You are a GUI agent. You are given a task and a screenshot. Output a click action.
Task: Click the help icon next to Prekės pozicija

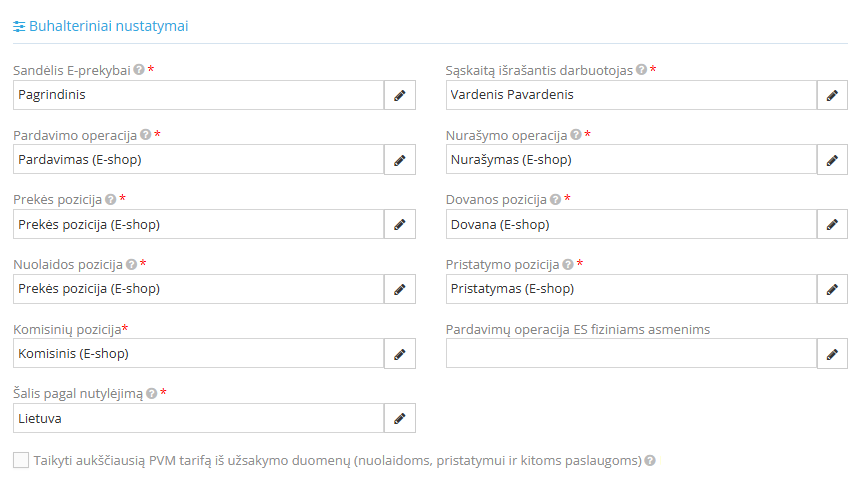(x=110, y=200)
